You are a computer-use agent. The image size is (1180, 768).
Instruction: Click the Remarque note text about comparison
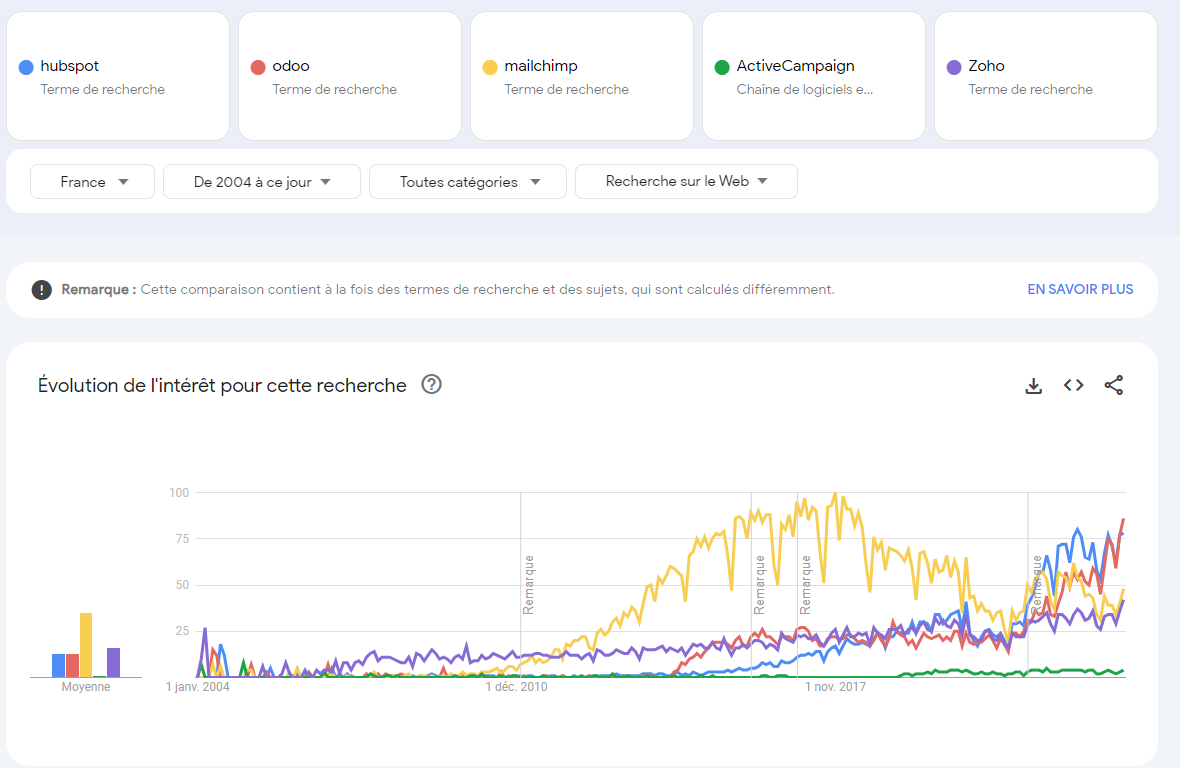click(487, 290)
